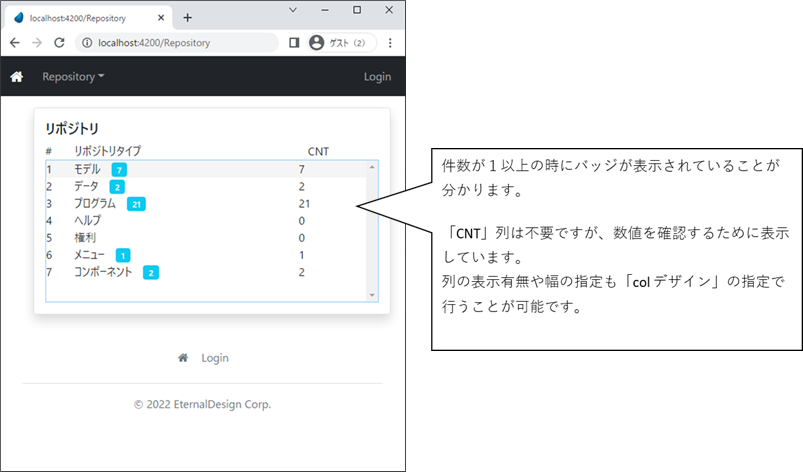The width and height of the screenshot is (803, 472).
Task: Click Login in the top navbar
Action: point(377,77)
